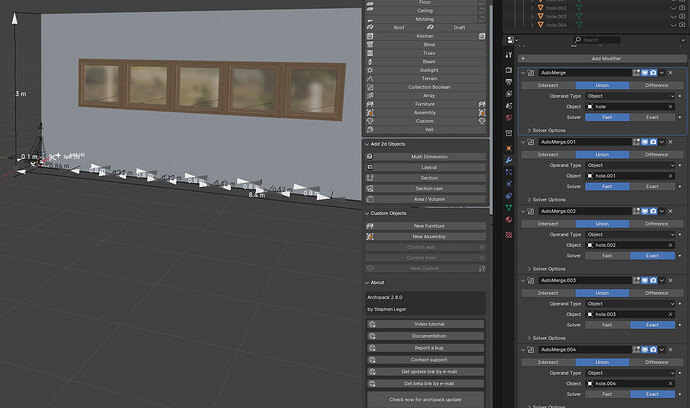Screen dimensions: 690x408
Task: Open Render properties tab
Action: (509, 70)
